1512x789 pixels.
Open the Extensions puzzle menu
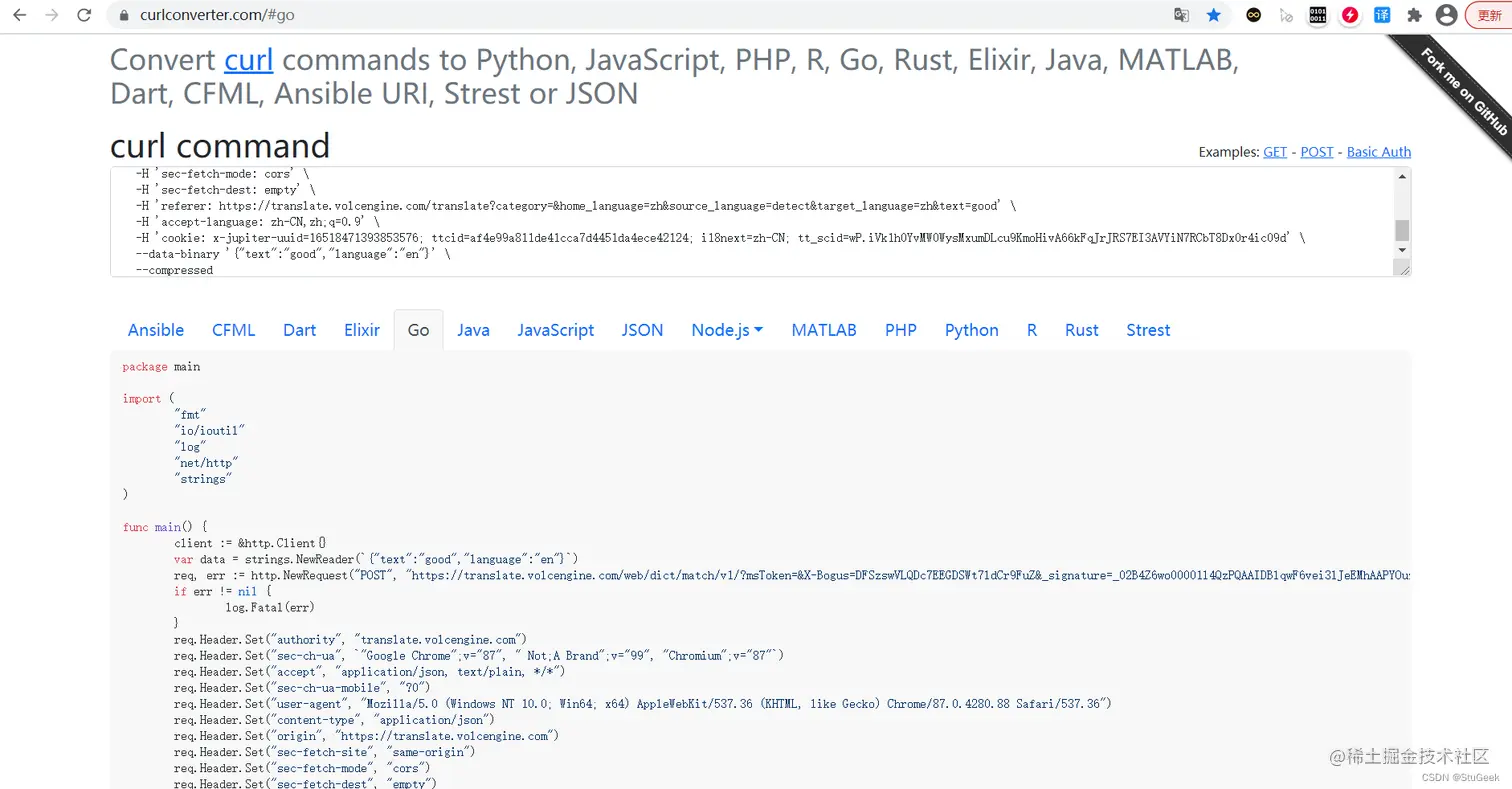tap(1414, 15)
